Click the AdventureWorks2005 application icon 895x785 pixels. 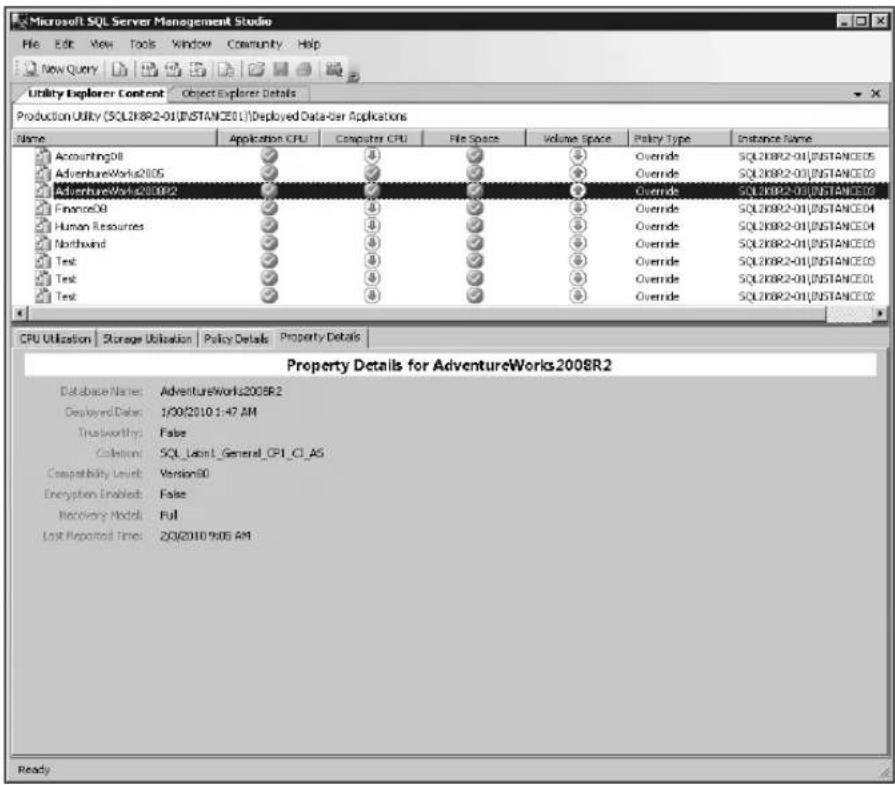[x=43, y=174]
